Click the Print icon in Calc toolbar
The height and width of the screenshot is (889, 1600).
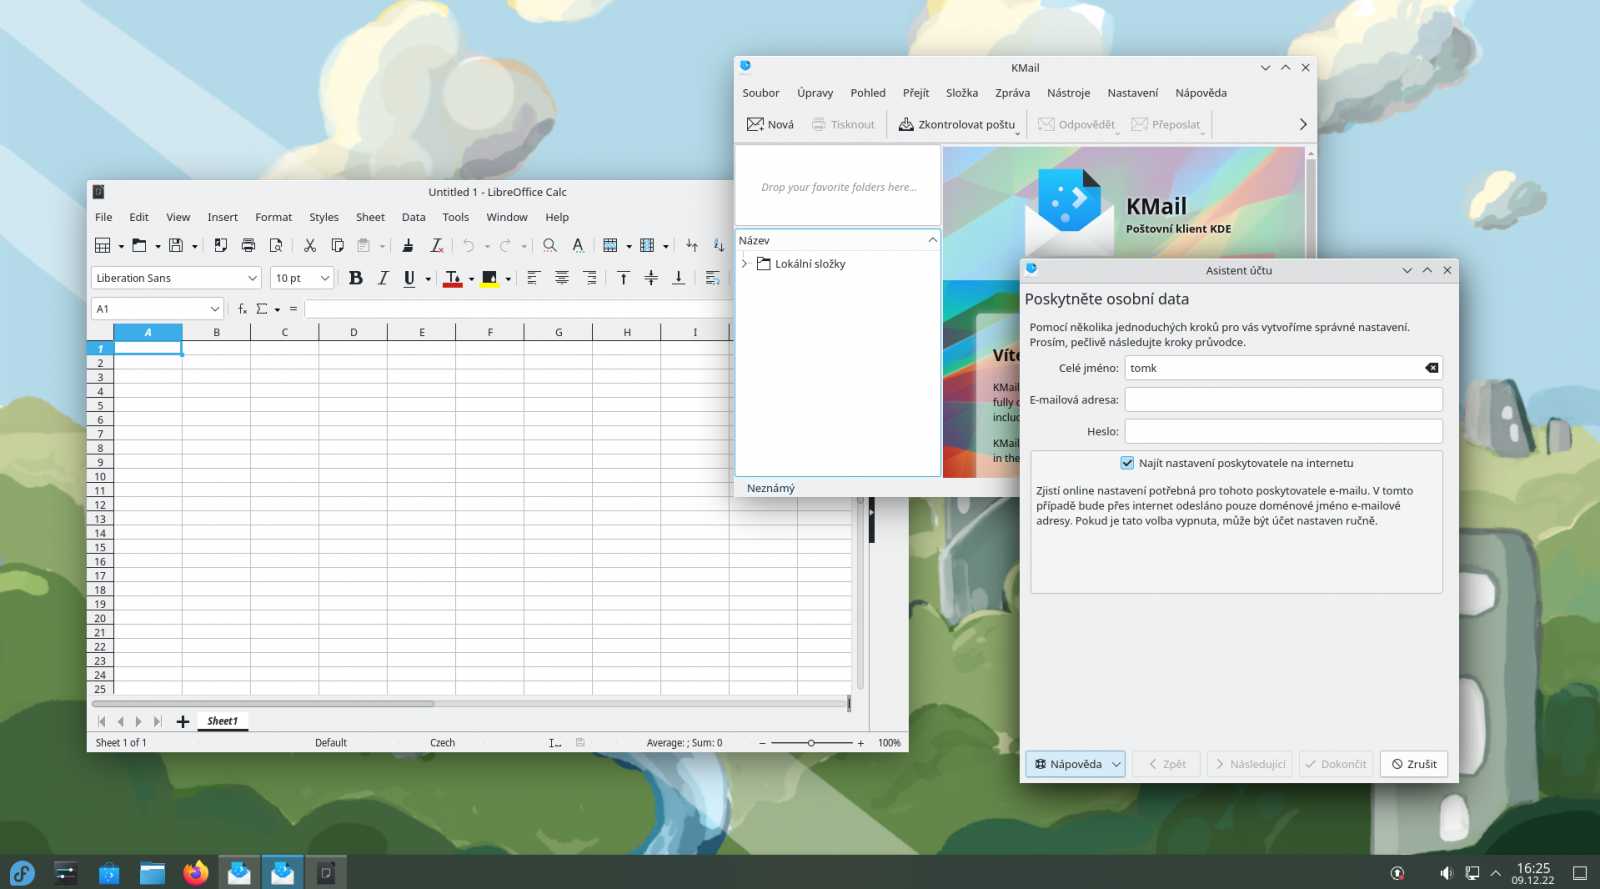coord(248,245)
